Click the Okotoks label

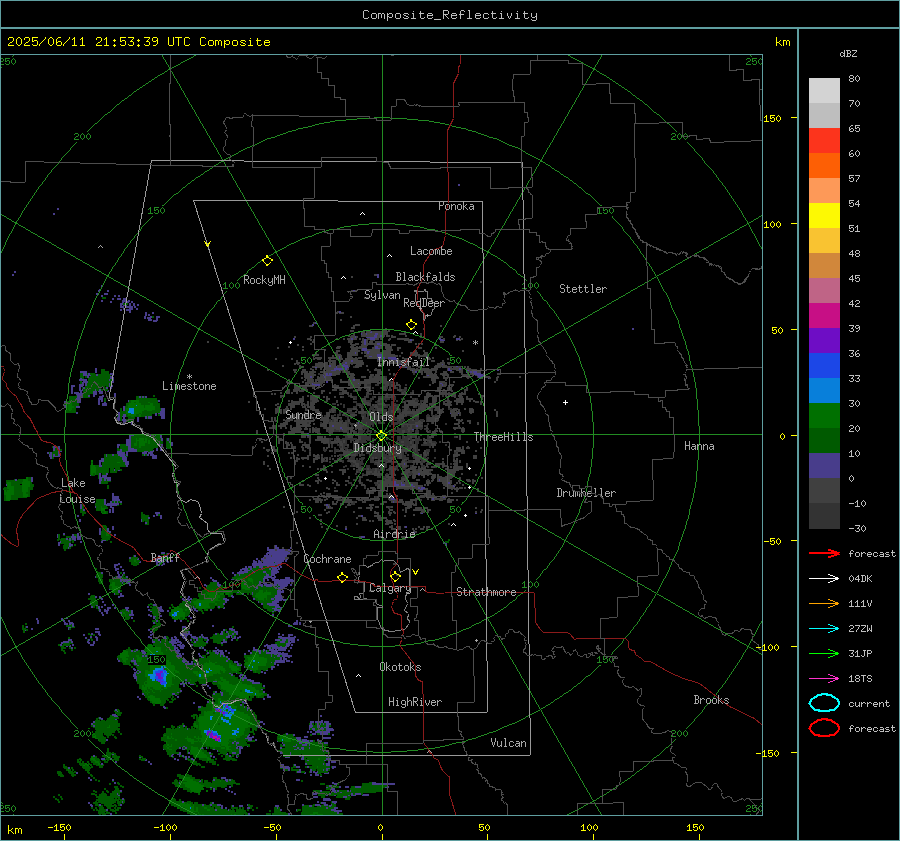point(400,667)
